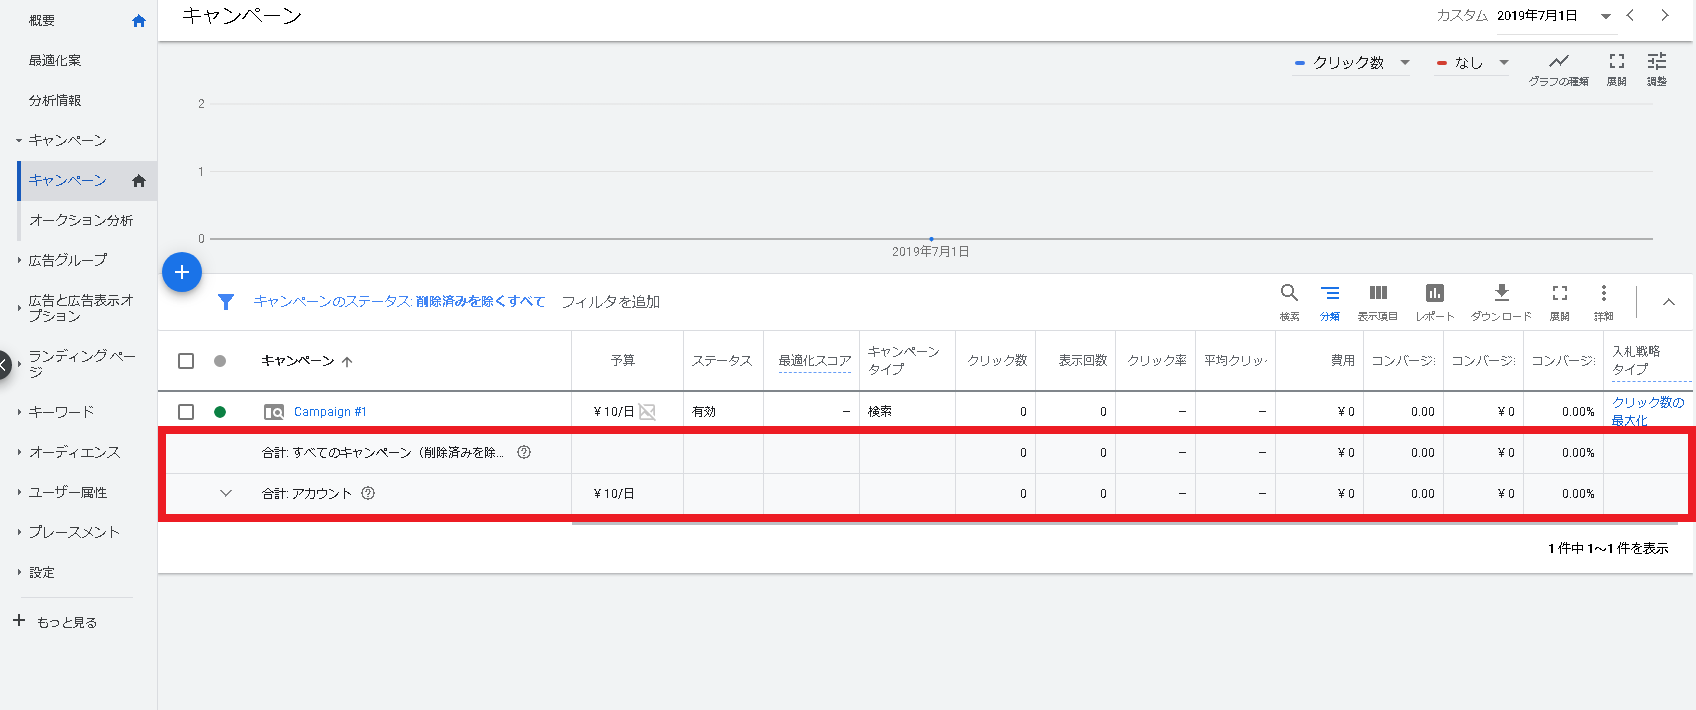Open the Campaign #1 link

click(330, 412)
